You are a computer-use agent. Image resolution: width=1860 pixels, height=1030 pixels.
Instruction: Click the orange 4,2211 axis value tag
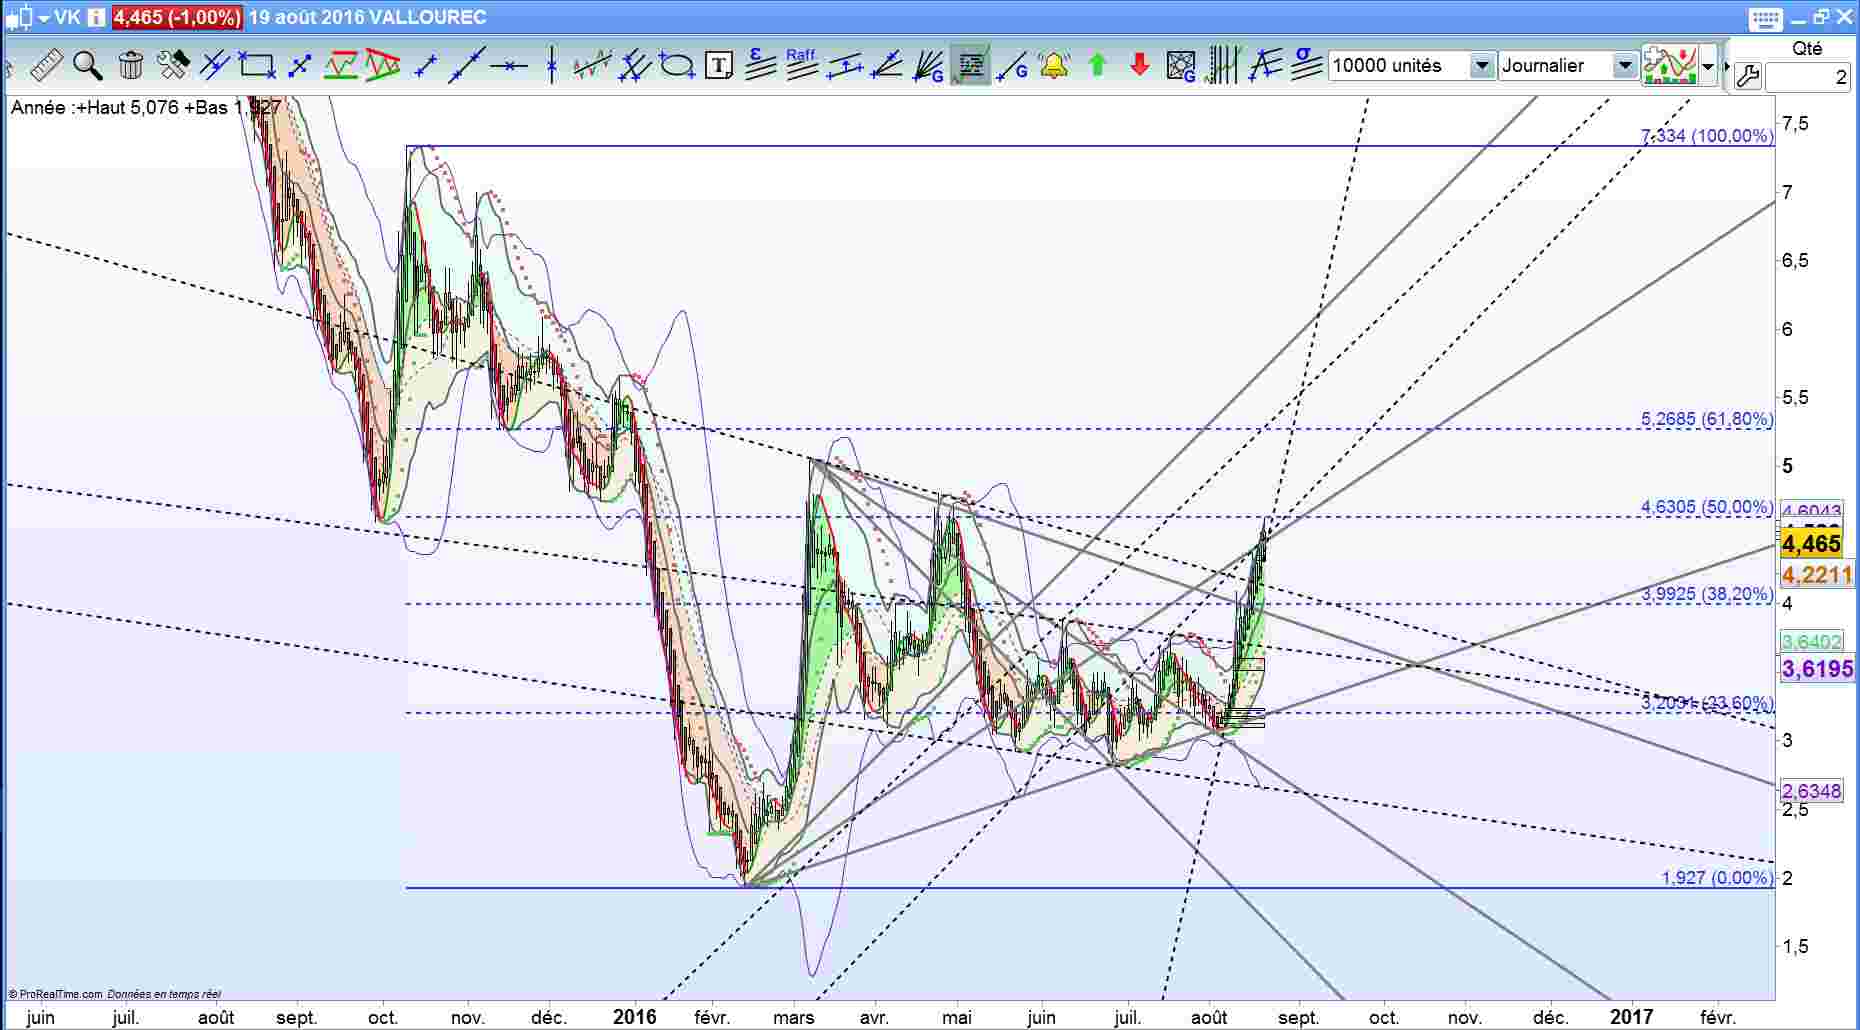(x=1816, y=574)
